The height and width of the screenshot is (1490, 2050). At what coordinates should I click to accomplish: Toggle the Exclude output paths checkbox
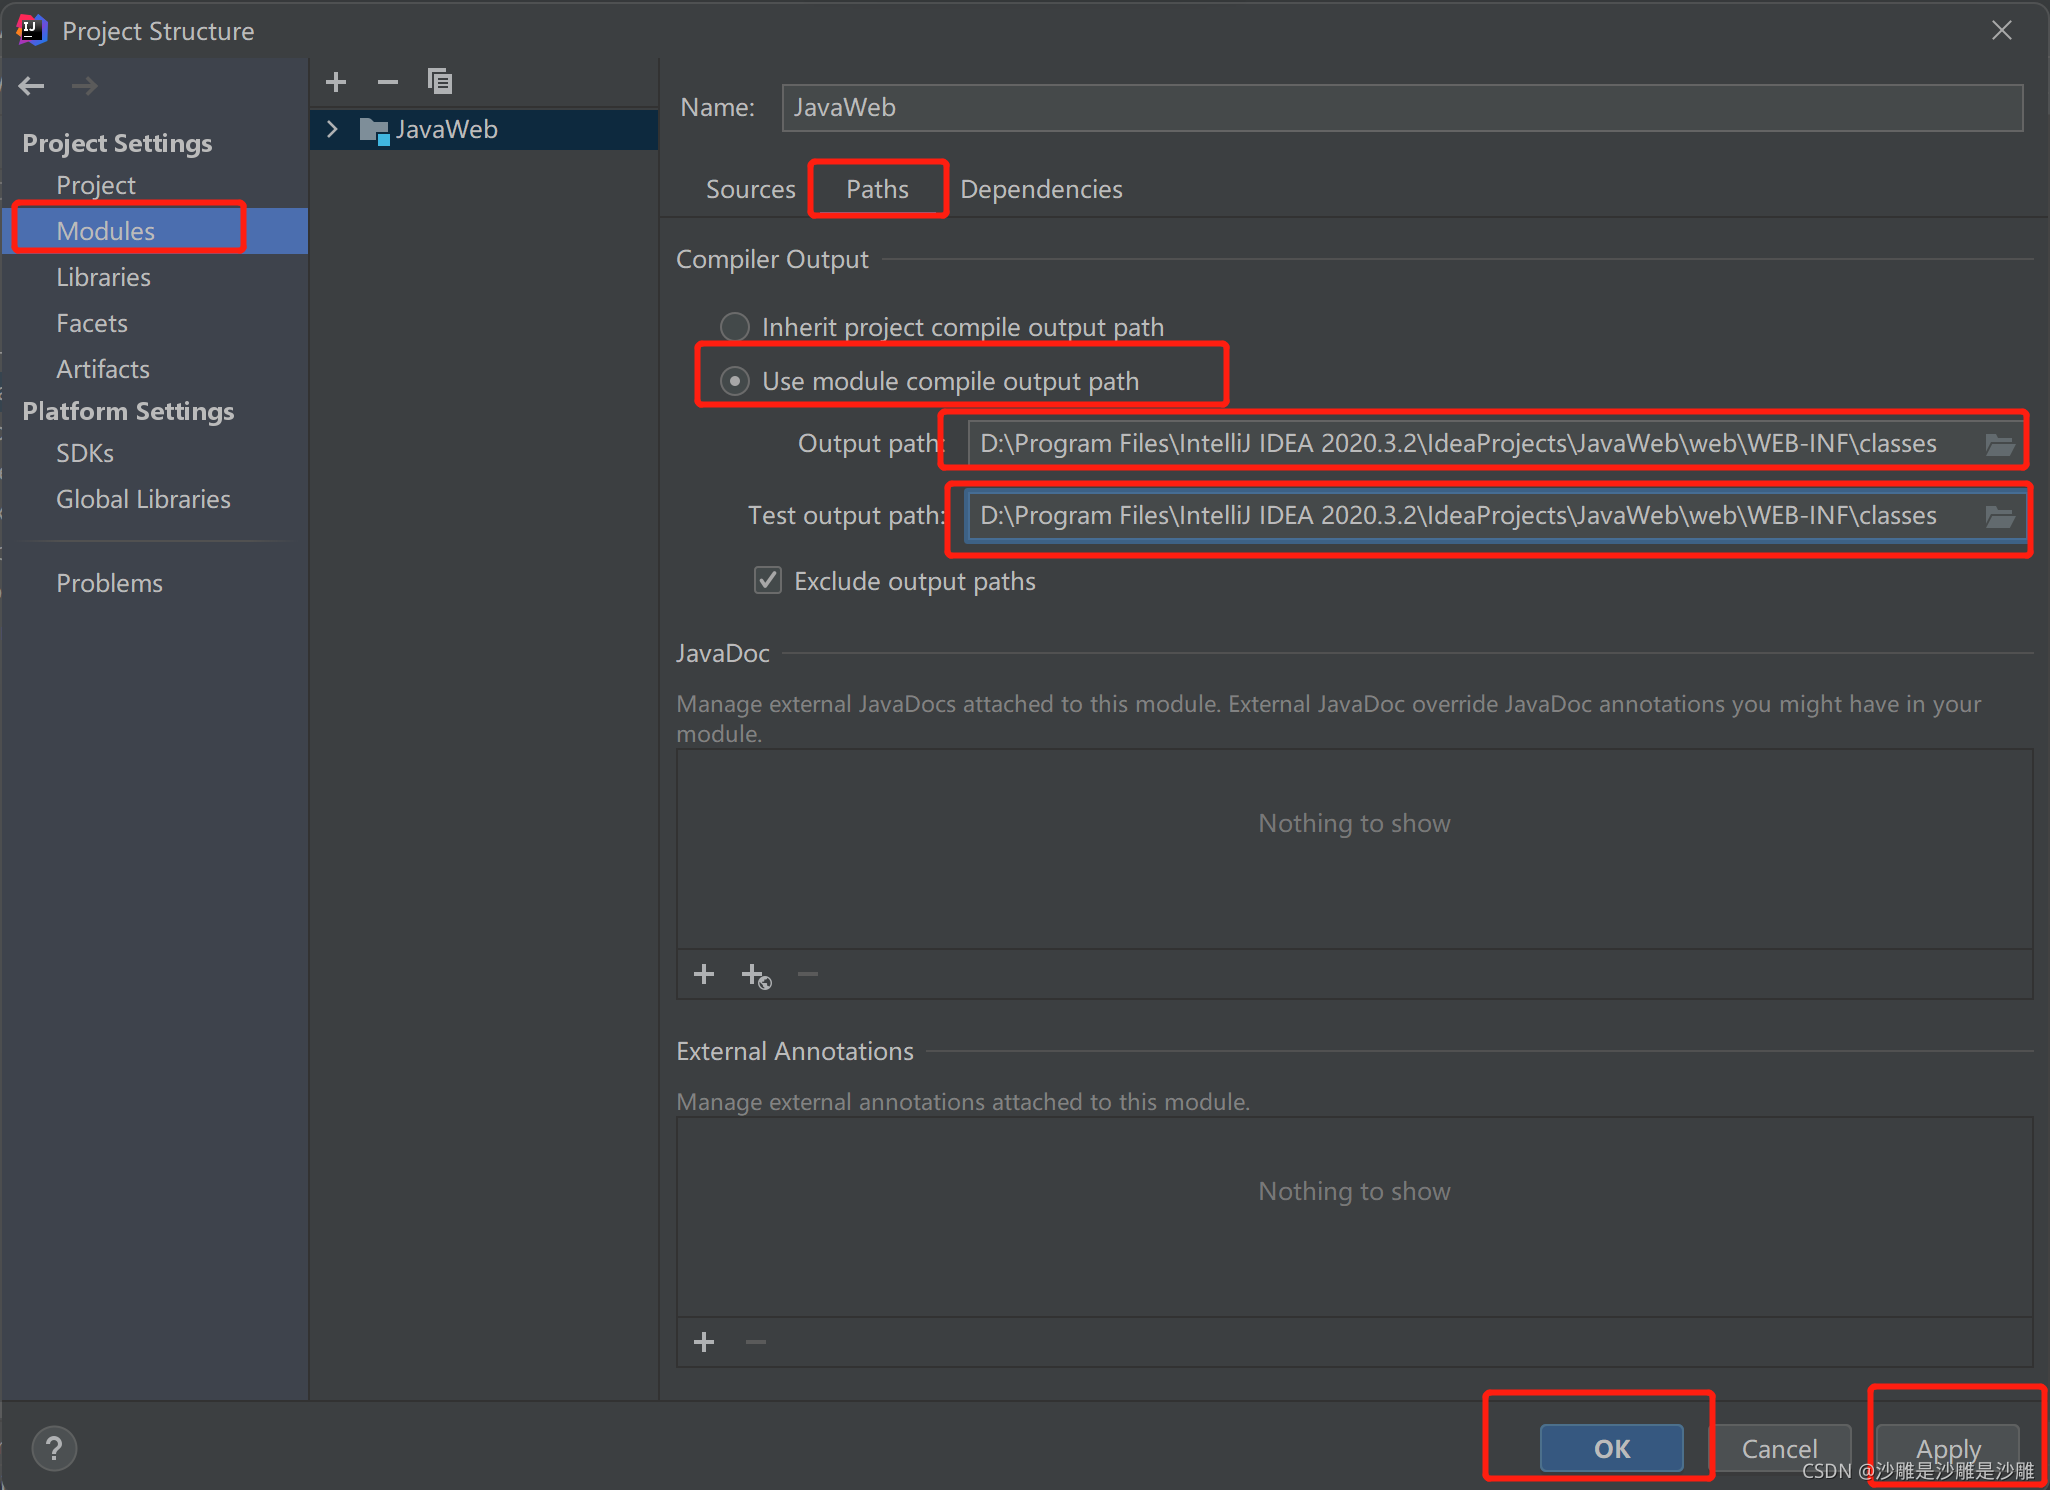768,581
